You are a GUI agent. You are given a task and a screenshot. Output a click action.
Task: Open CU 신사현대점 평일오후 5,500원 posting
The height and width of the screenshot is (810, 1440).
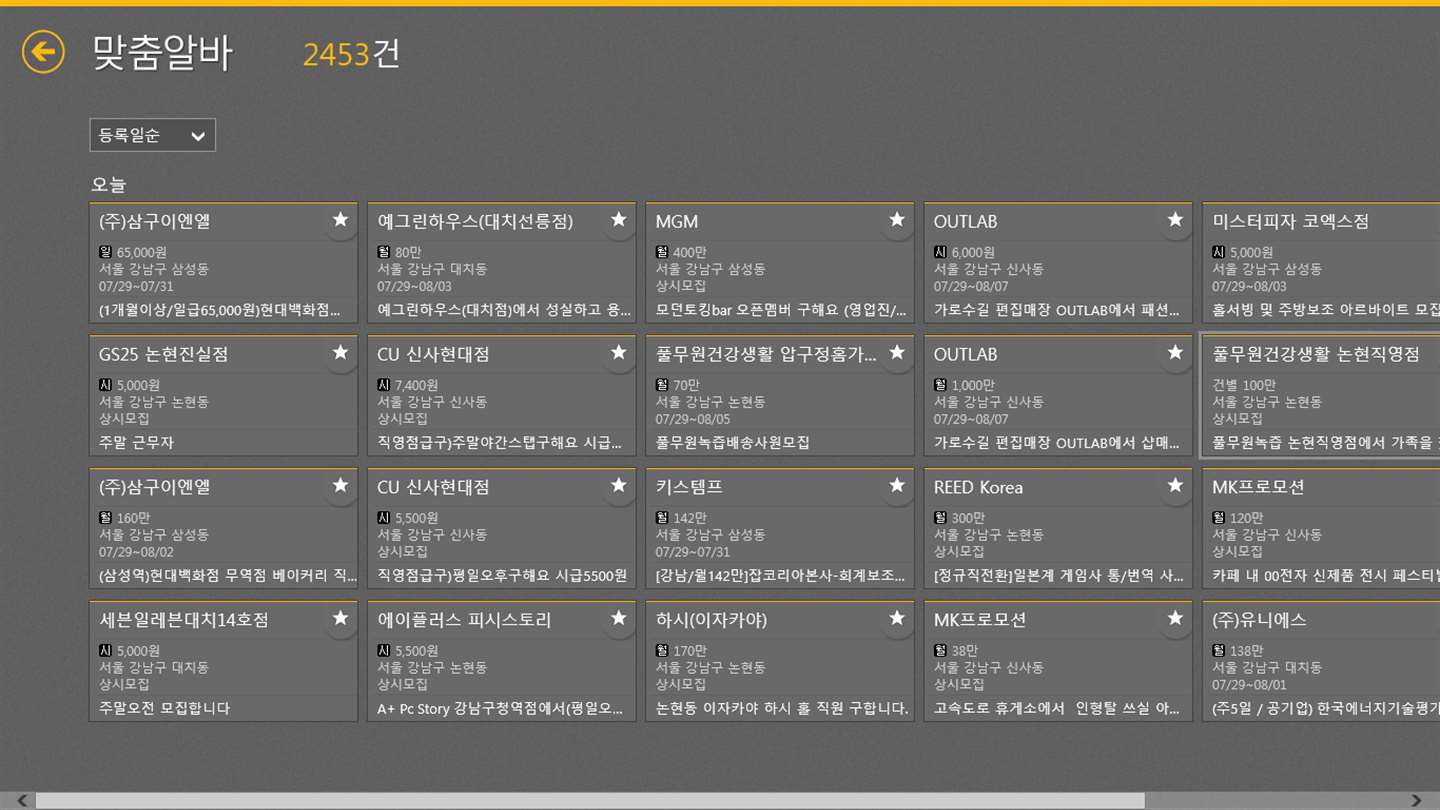click(x=501, y=529)
